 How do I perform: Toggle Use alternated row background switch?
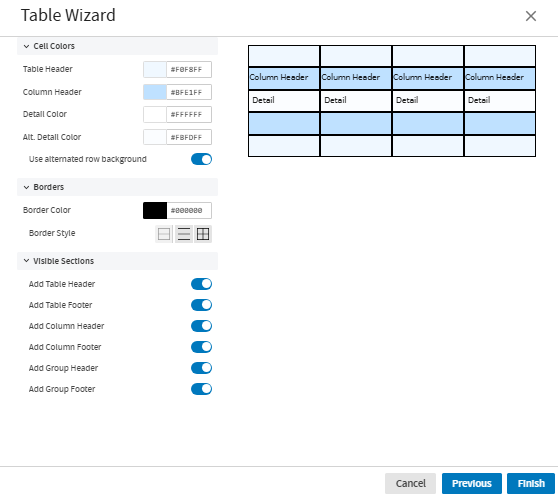click(x=201, y=159)
